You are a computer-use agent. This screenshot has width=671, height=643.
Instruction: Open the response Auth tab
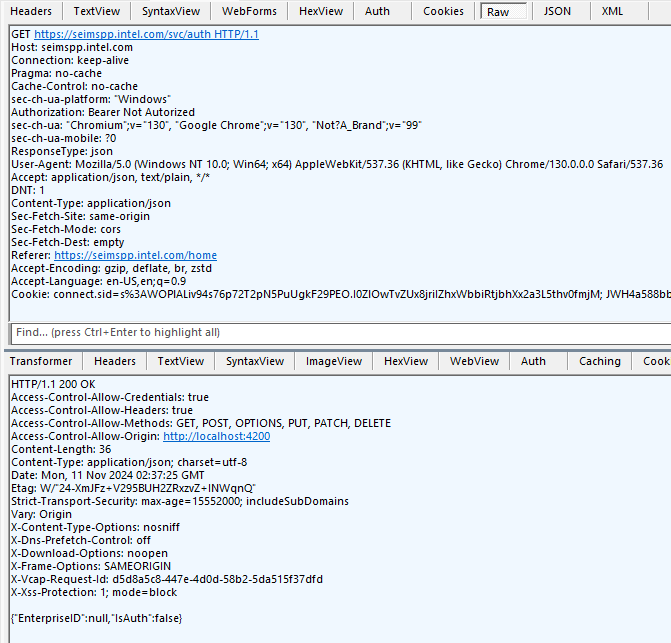coord(533,361)
